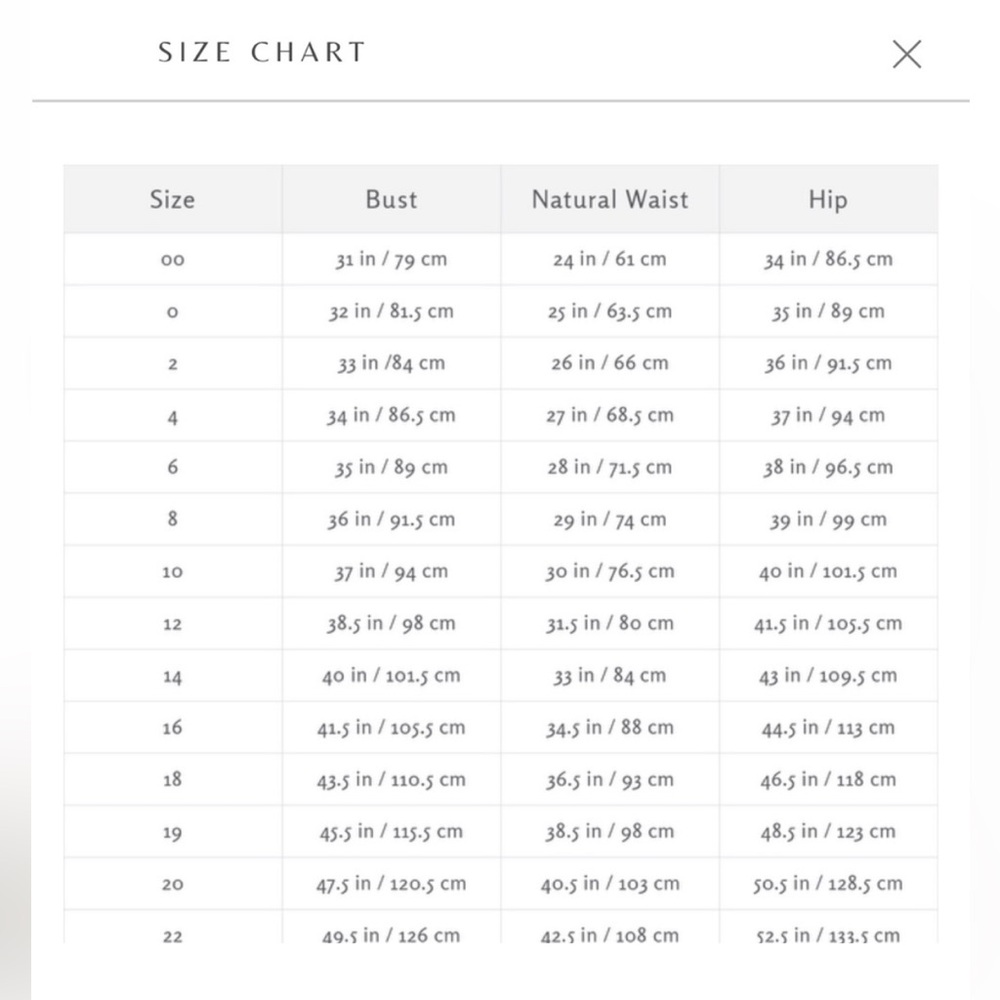Select the size 10 row label
Image resolution: width=1000 pixels, height=1000 pixels.
[x=172, y=571]
